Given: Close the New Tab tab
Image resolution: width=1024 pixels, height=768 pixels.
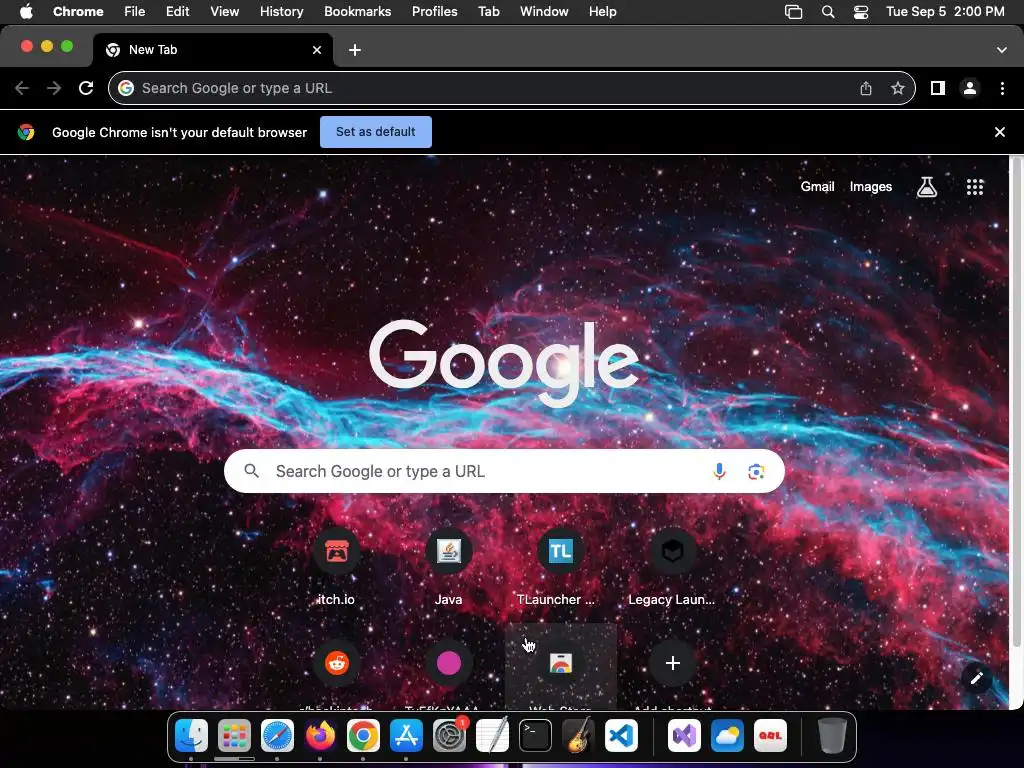Looking at the screenshot, I should click(317, 50).
